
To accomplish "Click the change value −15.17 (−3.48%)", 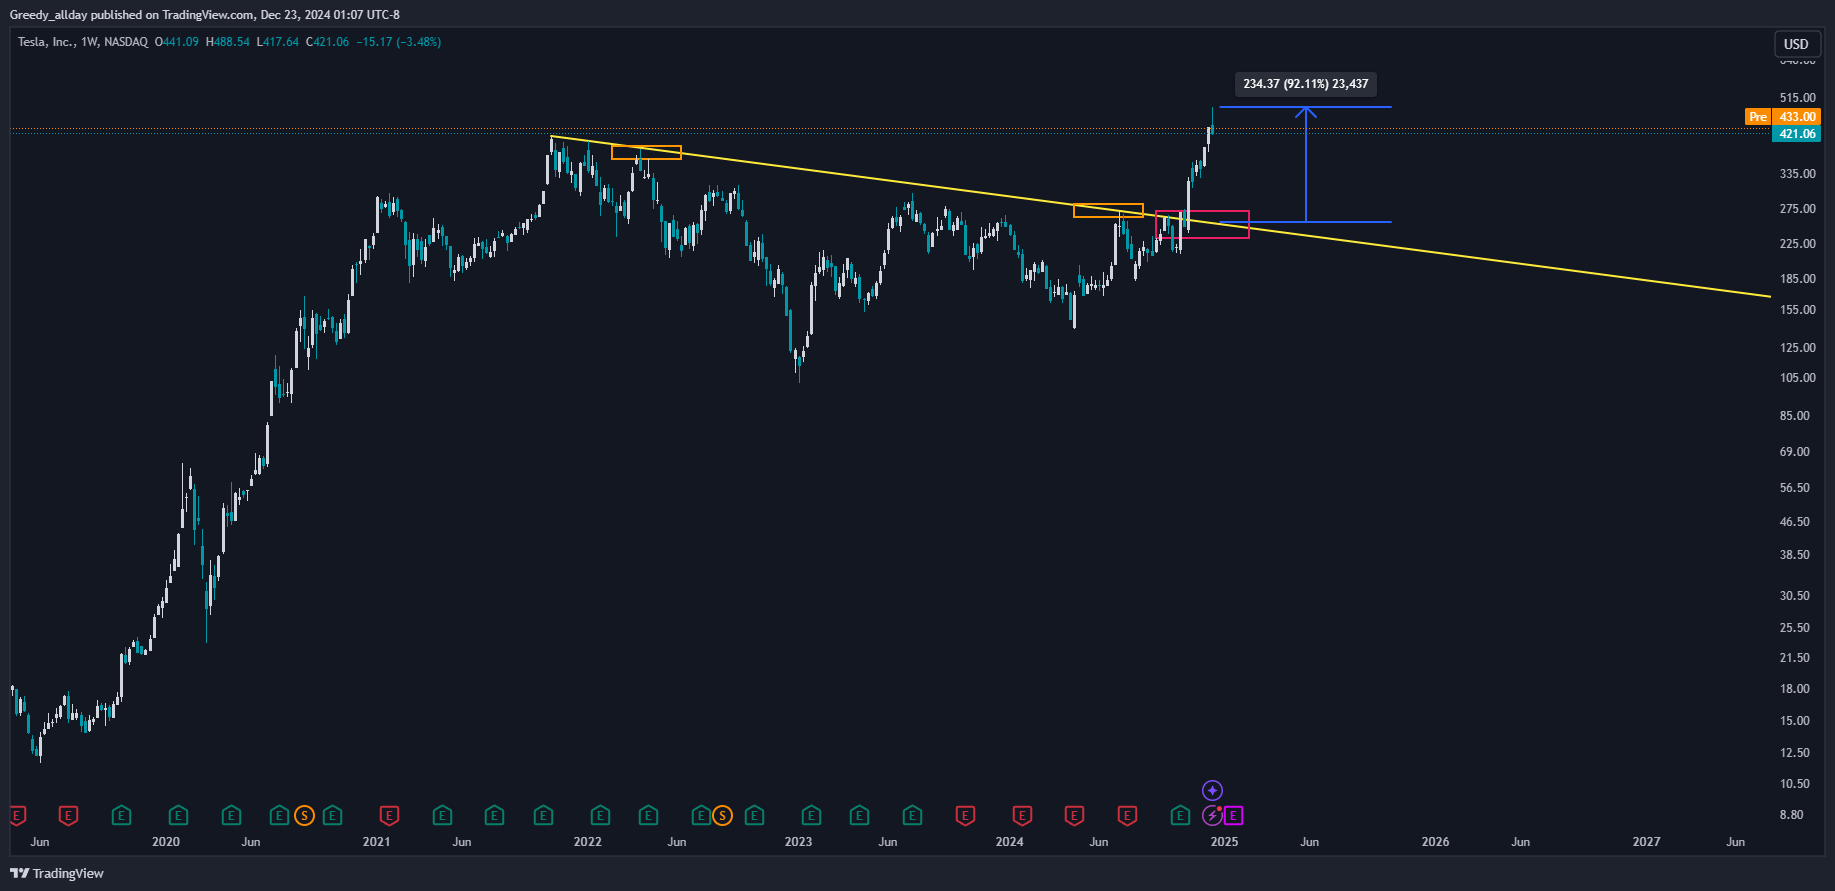I will point(399,42).
